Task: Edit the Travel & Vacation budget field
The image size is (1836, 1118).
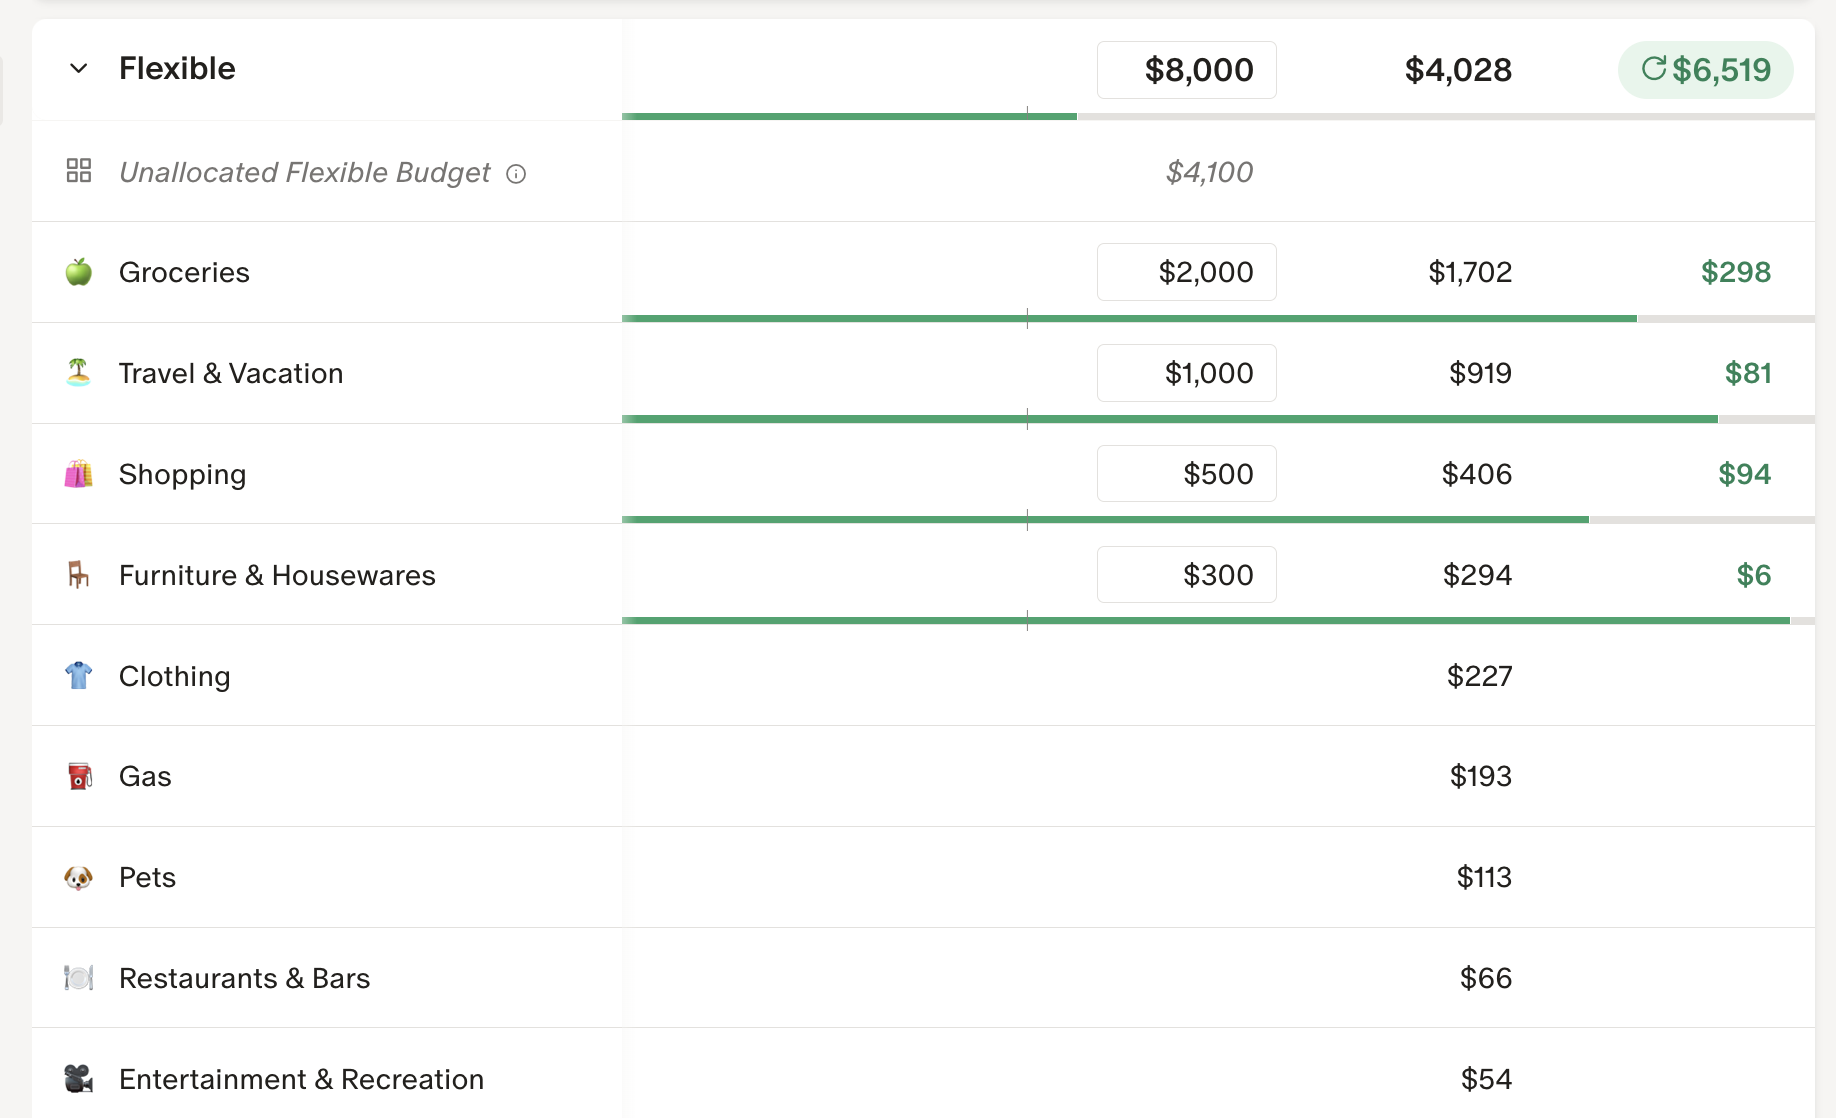Action: pos(1186,373)
